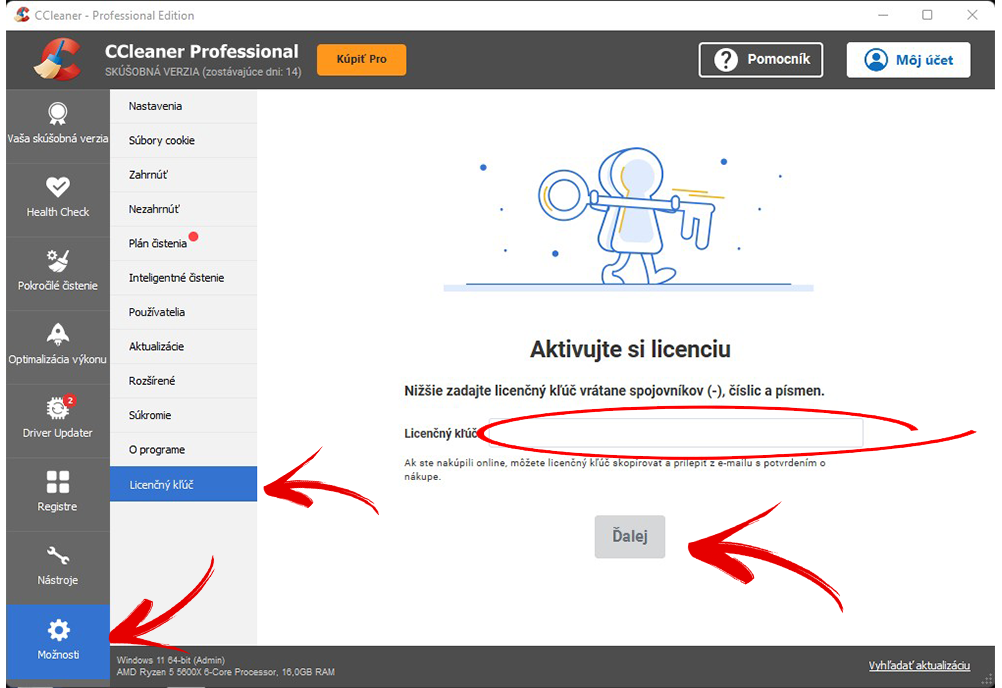
Task: Select Licenčný kľúč submenu item
Action: (x=183, y=484)
